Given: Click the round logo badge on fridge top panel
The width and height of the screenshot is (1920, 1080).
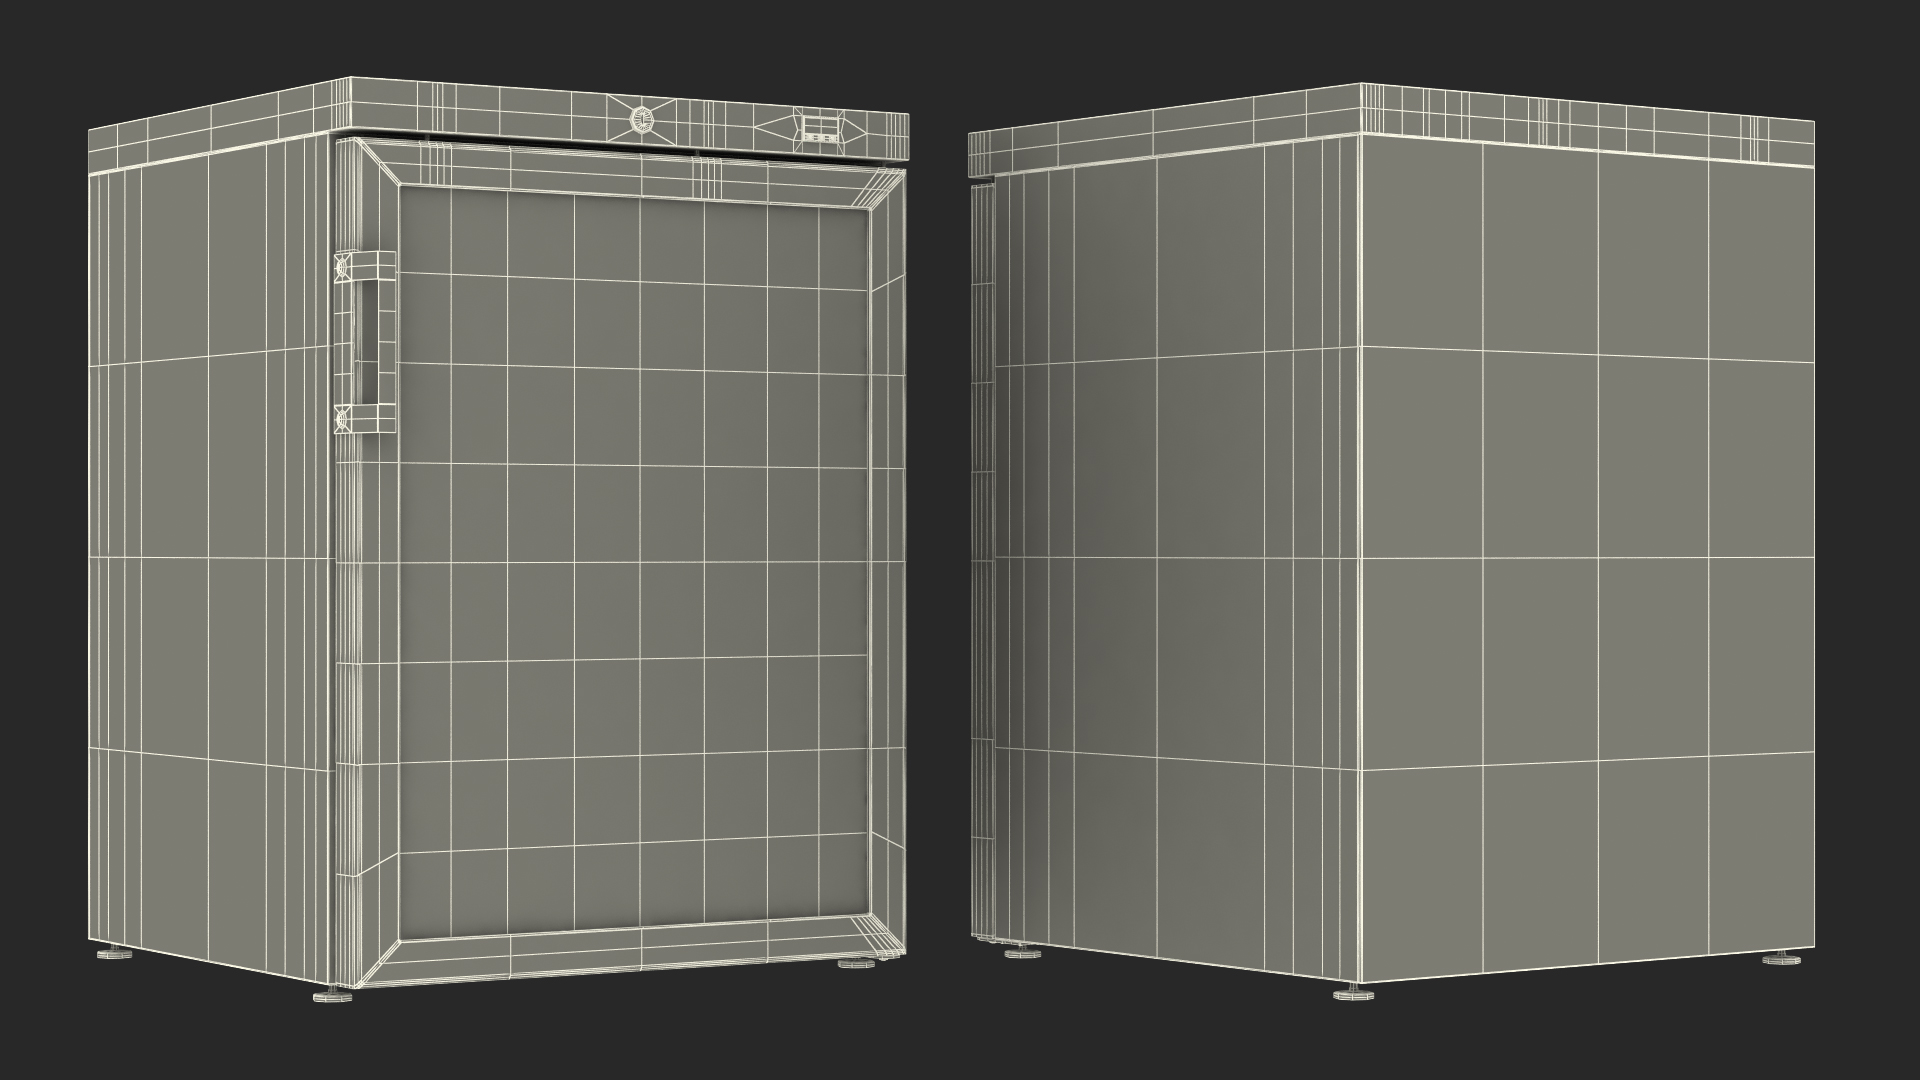Looking at the screenshot, I should click(640, 121).
